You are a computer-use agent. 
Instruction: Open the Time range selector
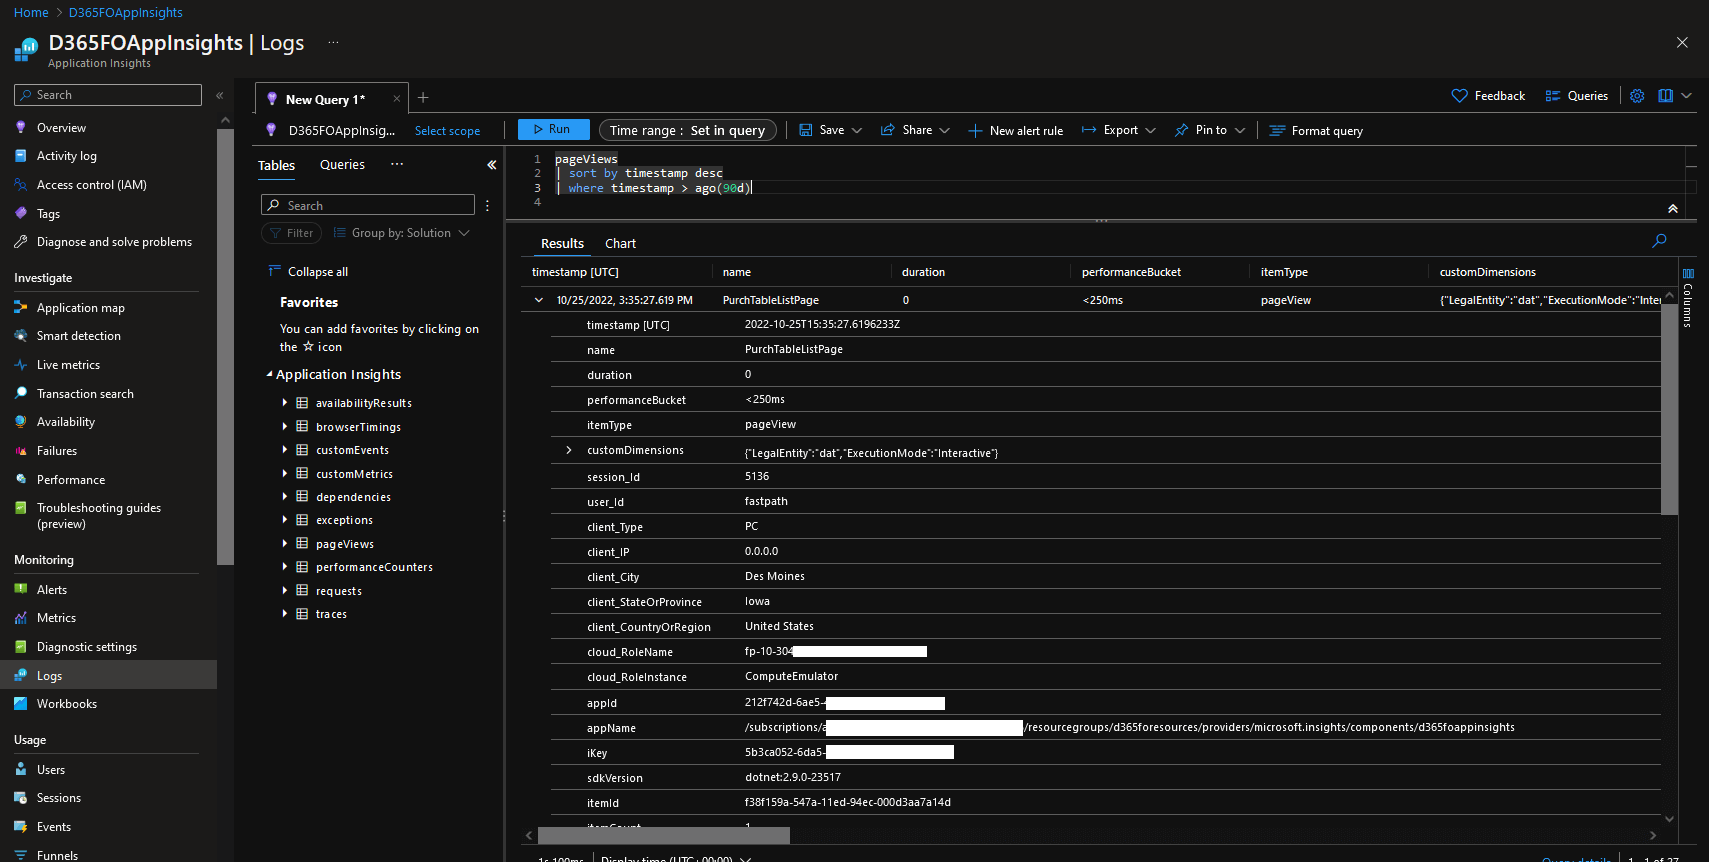(x=687, y=130)
